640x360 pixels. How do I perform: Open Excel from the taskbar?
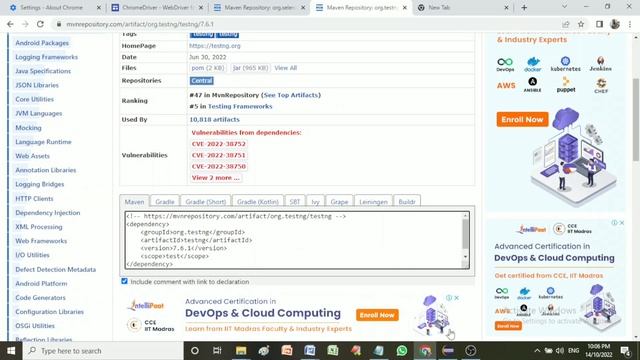(x=333, y=351)
